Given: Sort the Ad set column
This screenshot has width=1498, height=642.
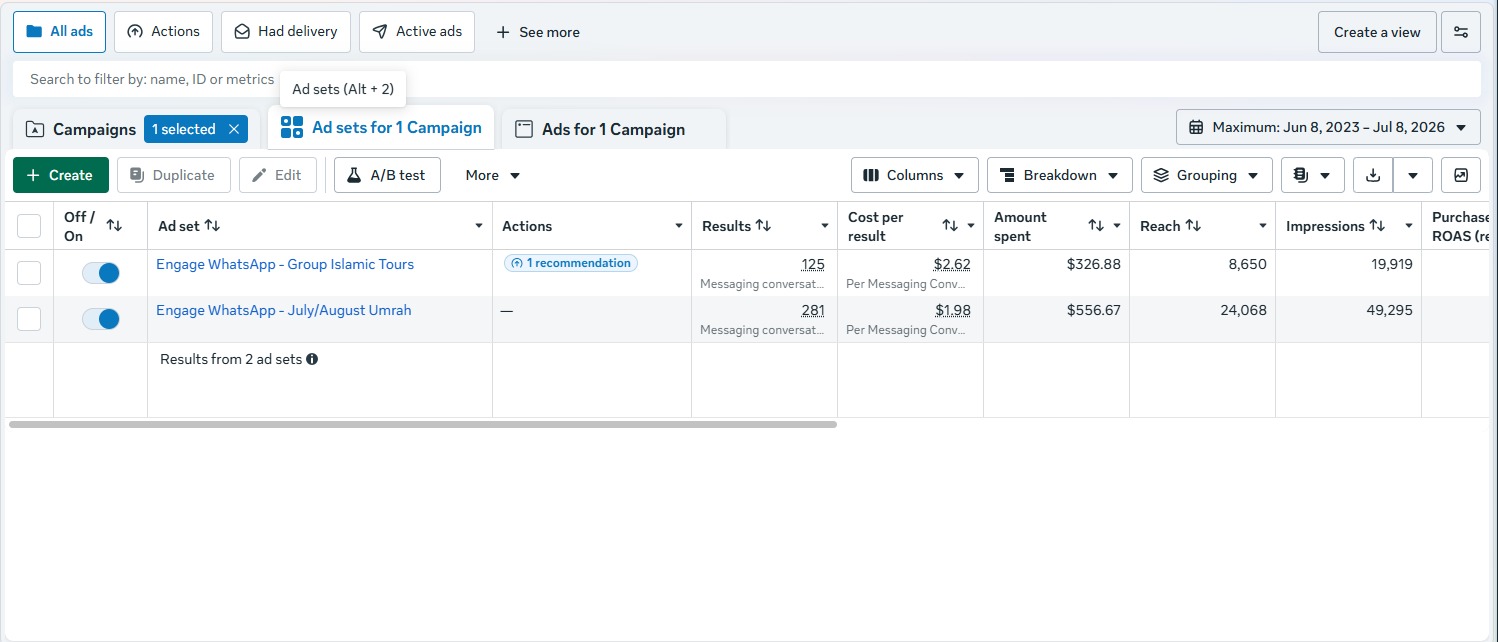Looking at the screenshot, I should pyautogui.click(x=212, y=226).
